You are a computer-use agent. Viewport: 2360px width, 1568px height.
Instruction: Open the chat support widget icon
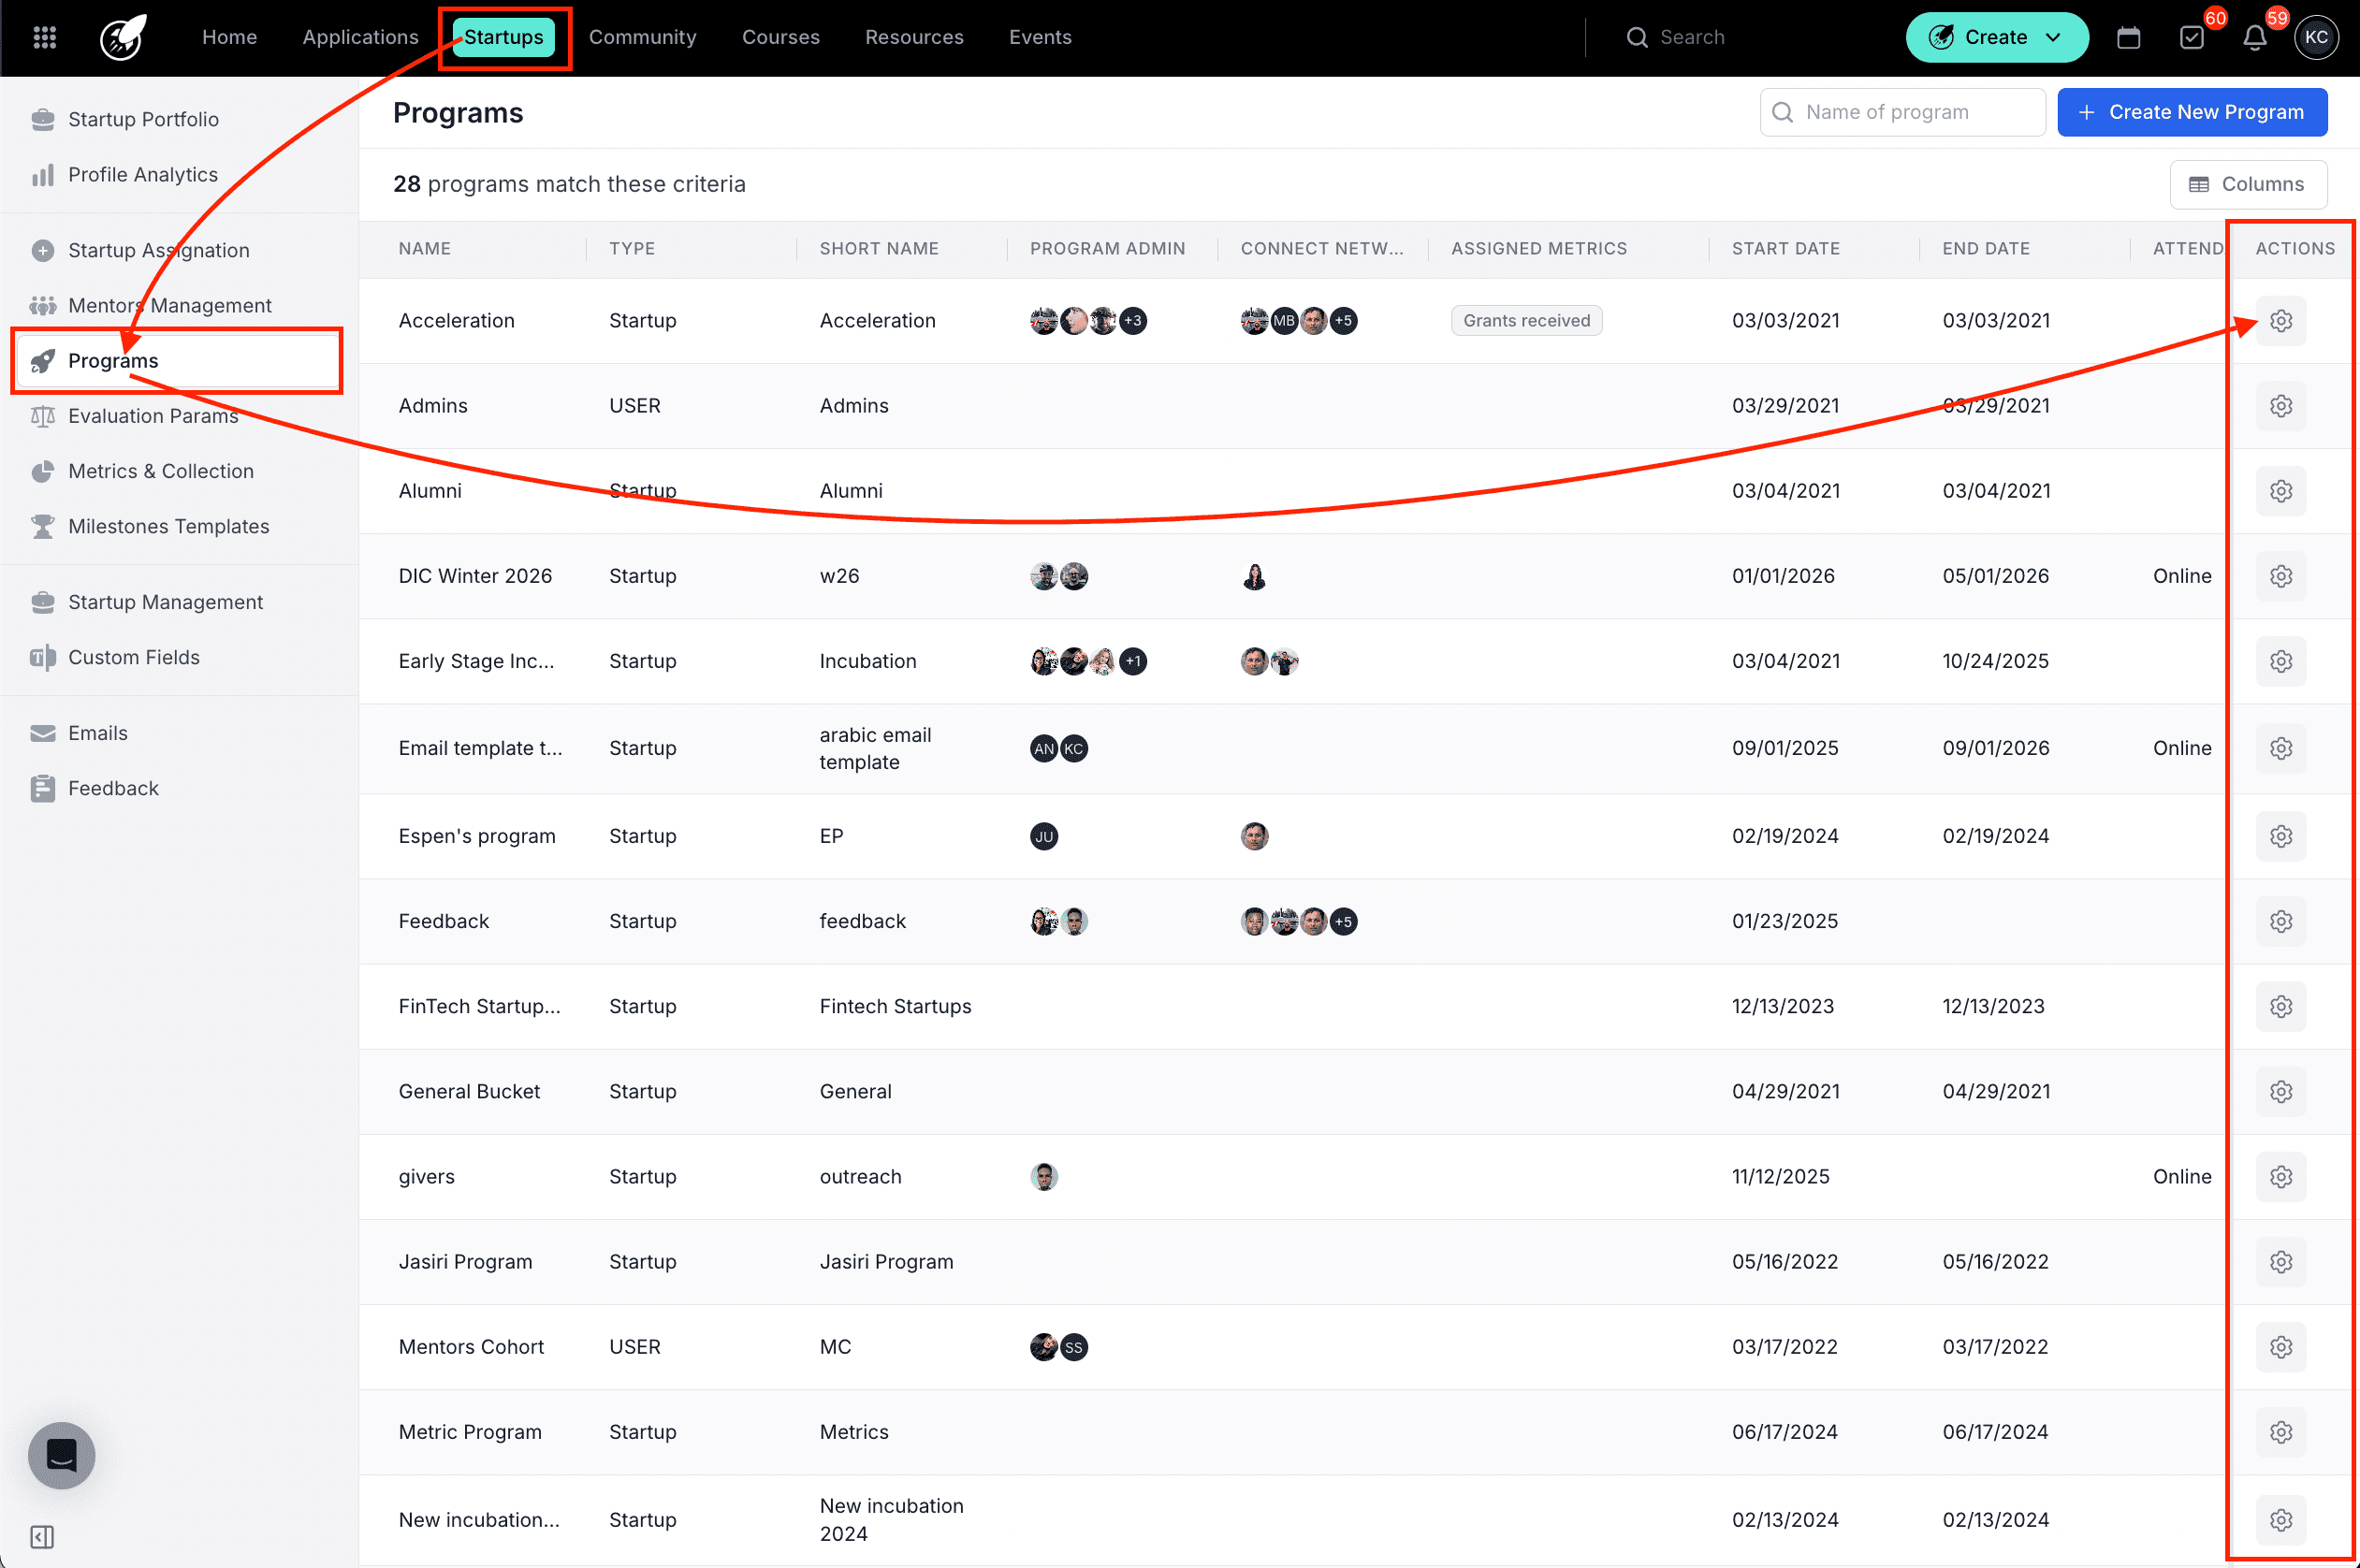(61, 1455)
